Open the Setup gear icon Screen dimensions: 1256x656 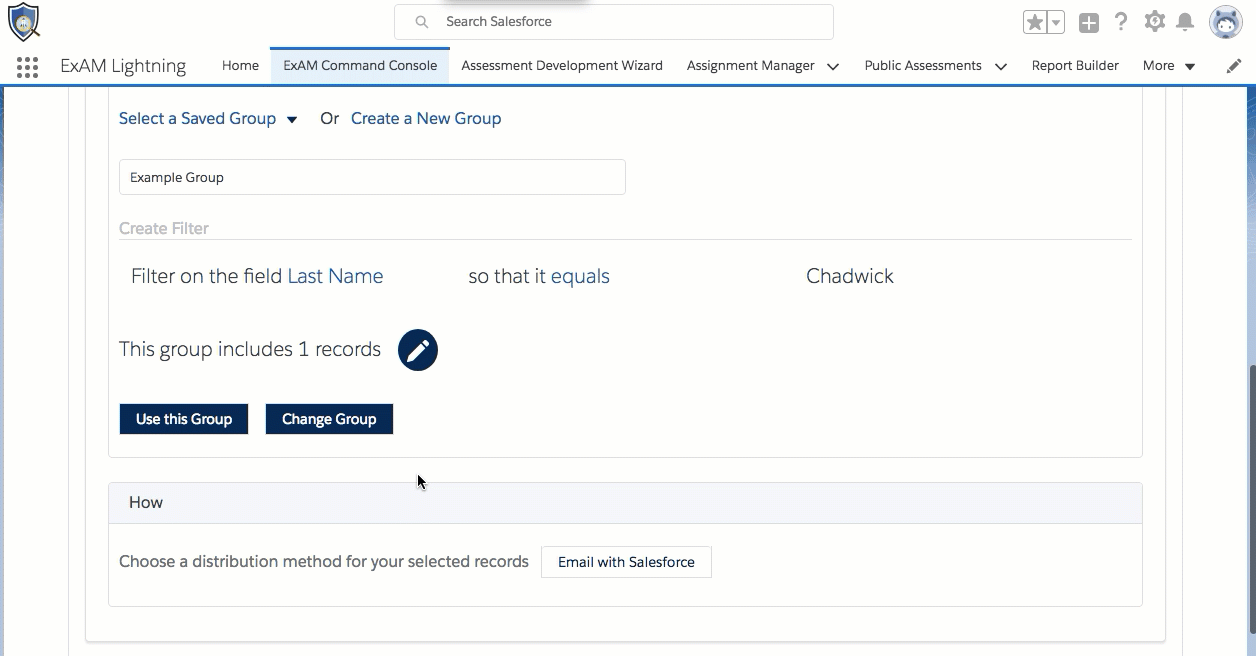pos(1154,21)
